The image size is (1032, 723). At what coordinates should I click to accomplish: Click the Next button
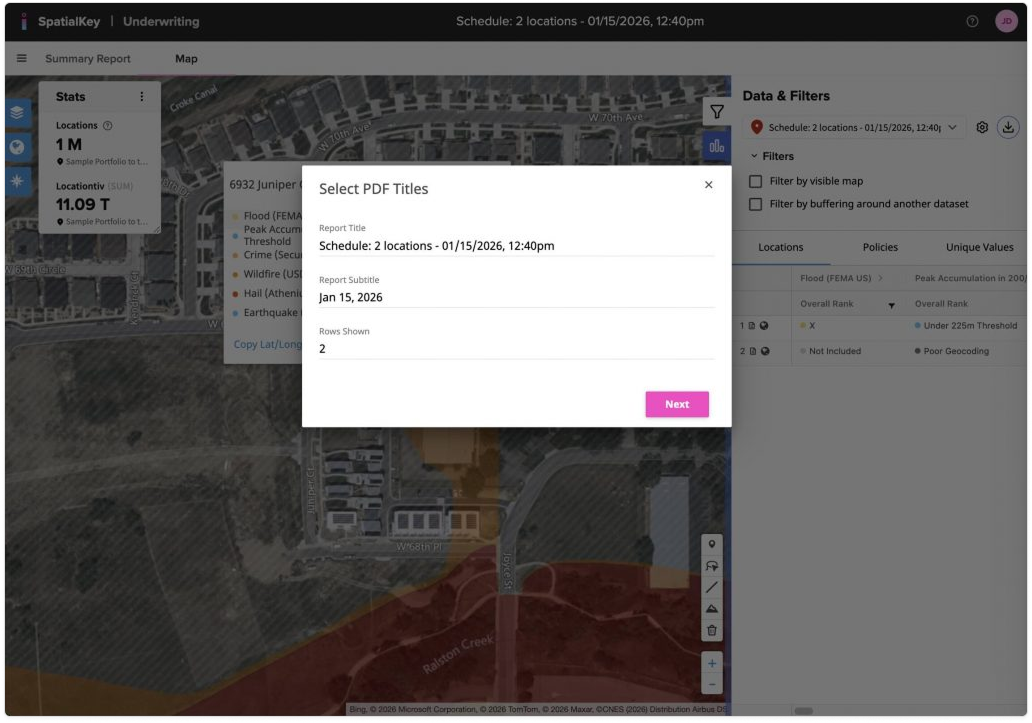click(x=677, y=404)
